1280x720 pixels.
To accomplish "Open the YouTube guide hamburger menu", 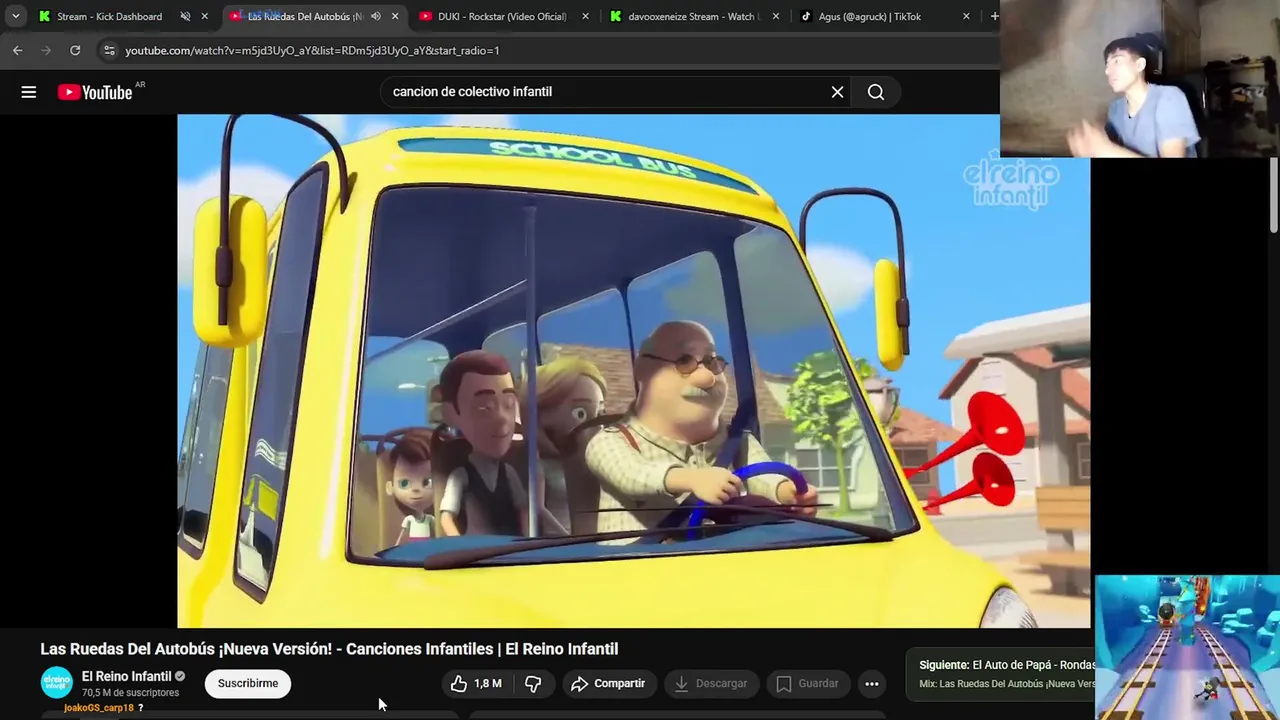I will click(x=29, y=92).
